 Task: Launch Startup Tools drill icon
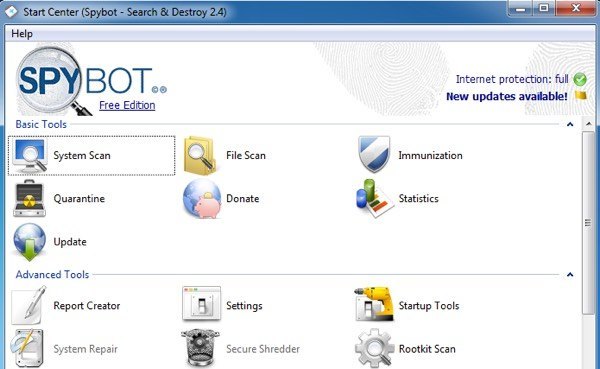click(374, 304)
